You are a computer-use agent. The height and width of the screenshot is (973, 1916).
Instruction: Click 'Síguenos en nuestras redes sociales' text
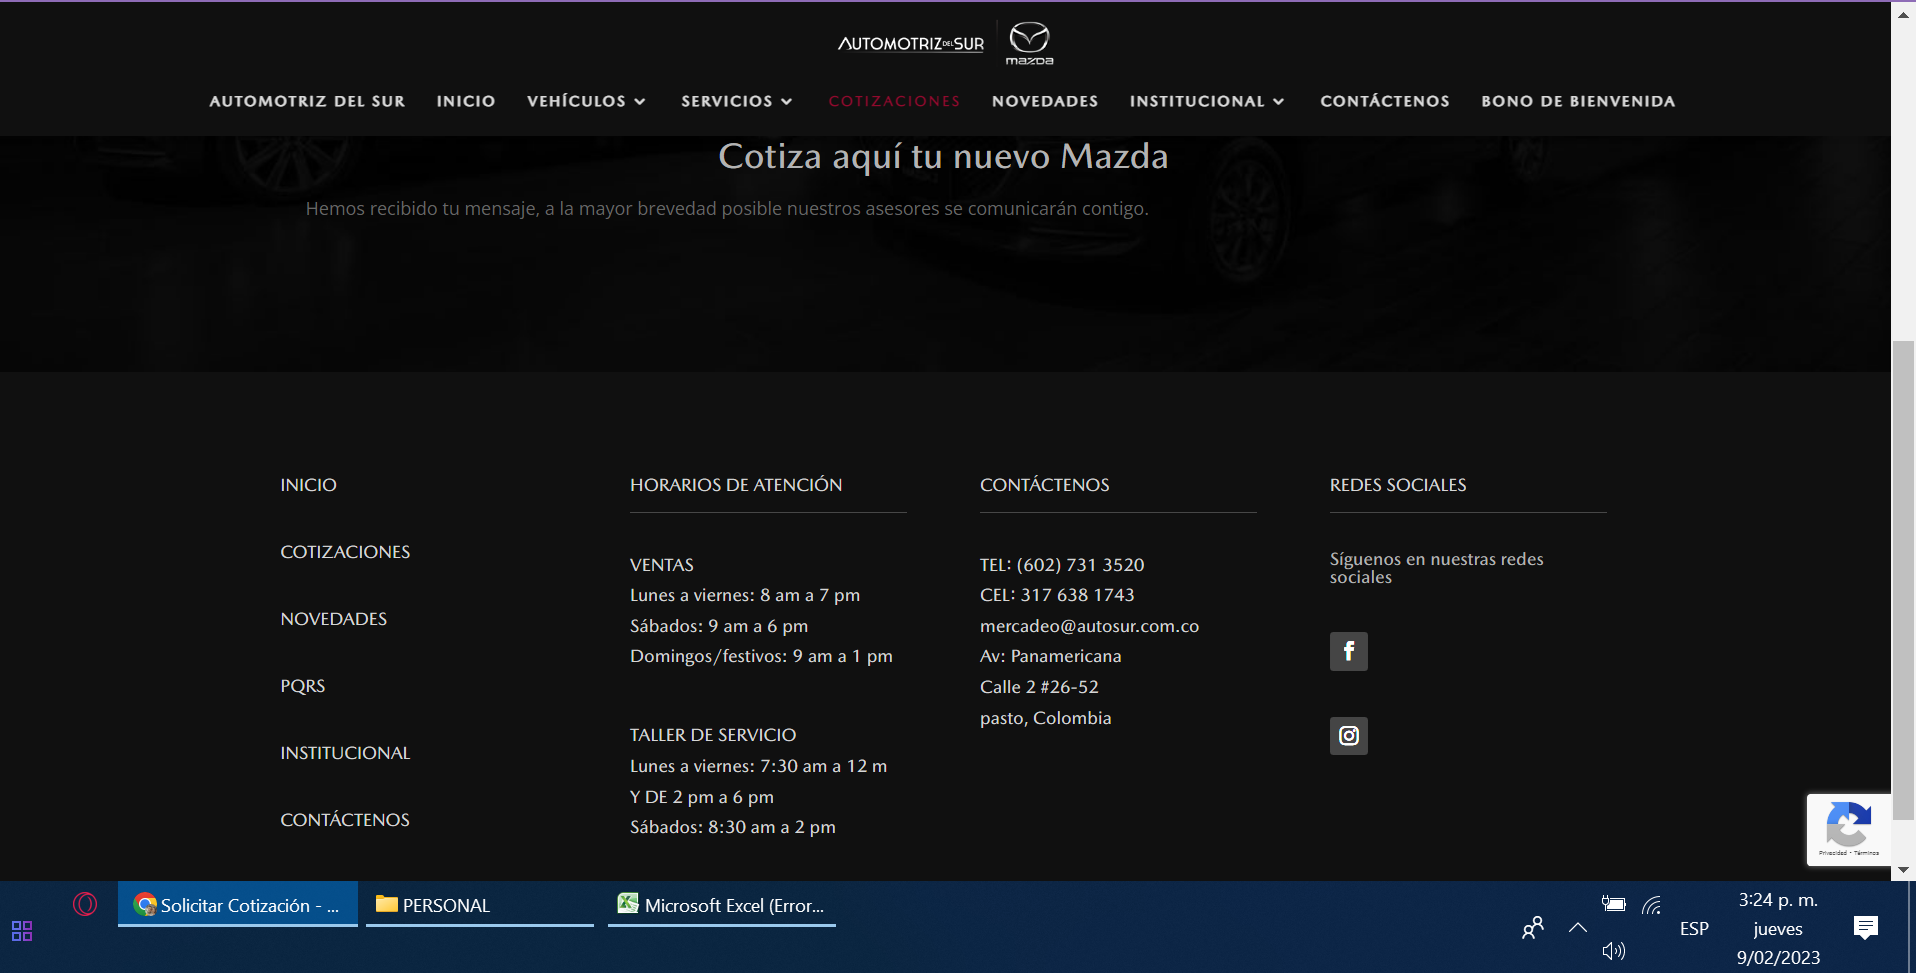click(1436, 568)
